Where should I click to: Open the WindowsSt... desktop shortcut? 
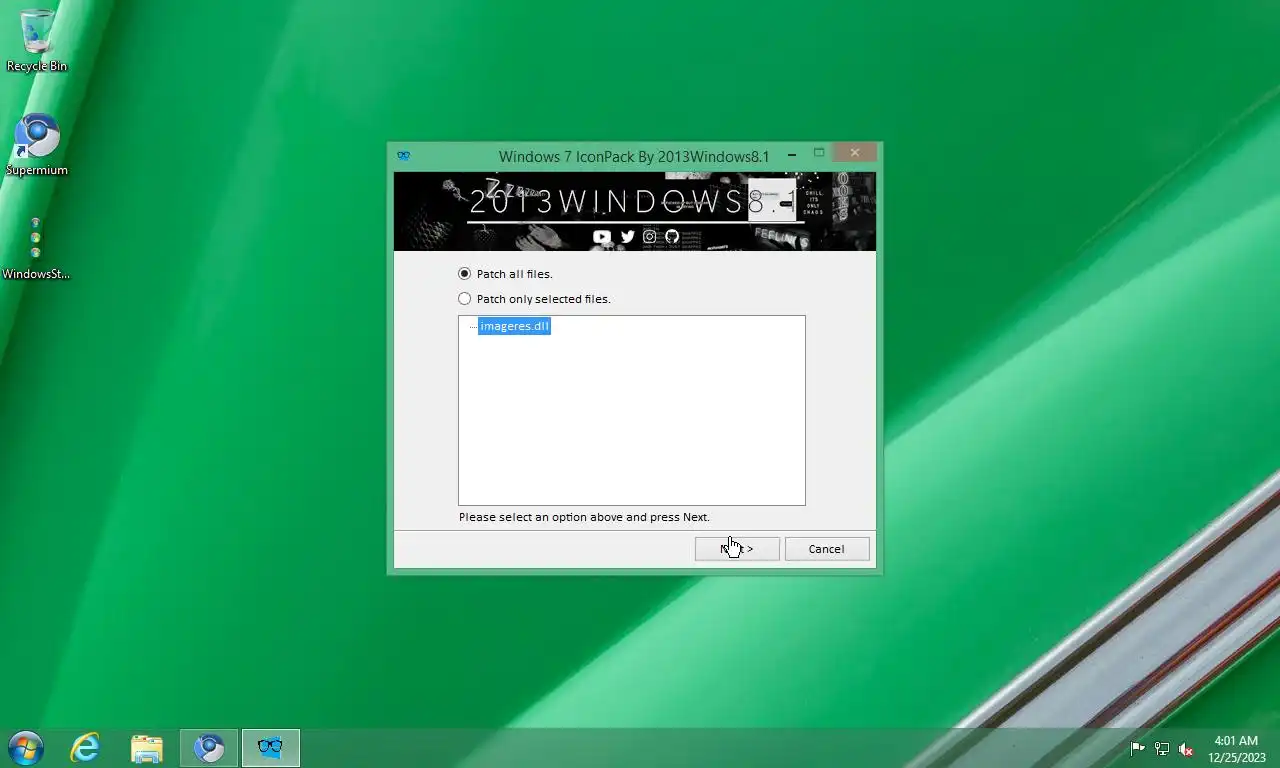pos(36,248)
